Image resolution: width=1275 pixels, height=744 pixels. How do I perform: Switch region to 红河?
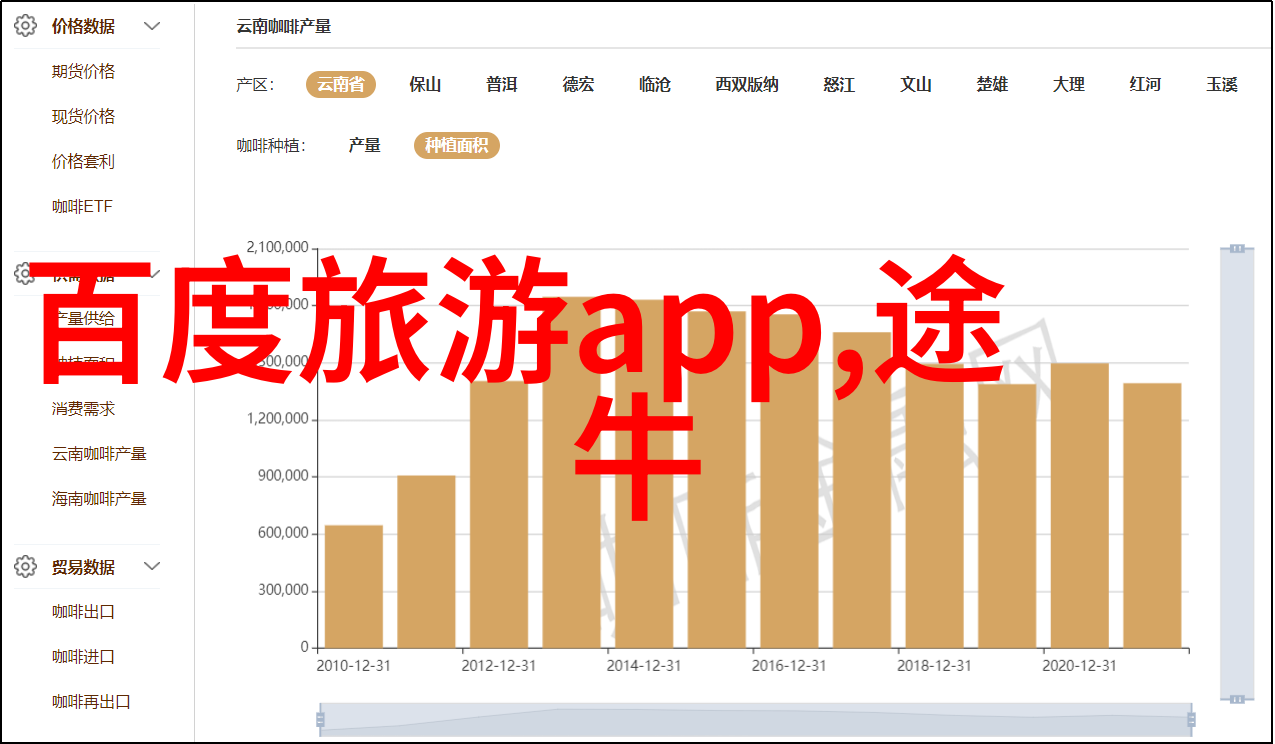[x=1145, y=85]
